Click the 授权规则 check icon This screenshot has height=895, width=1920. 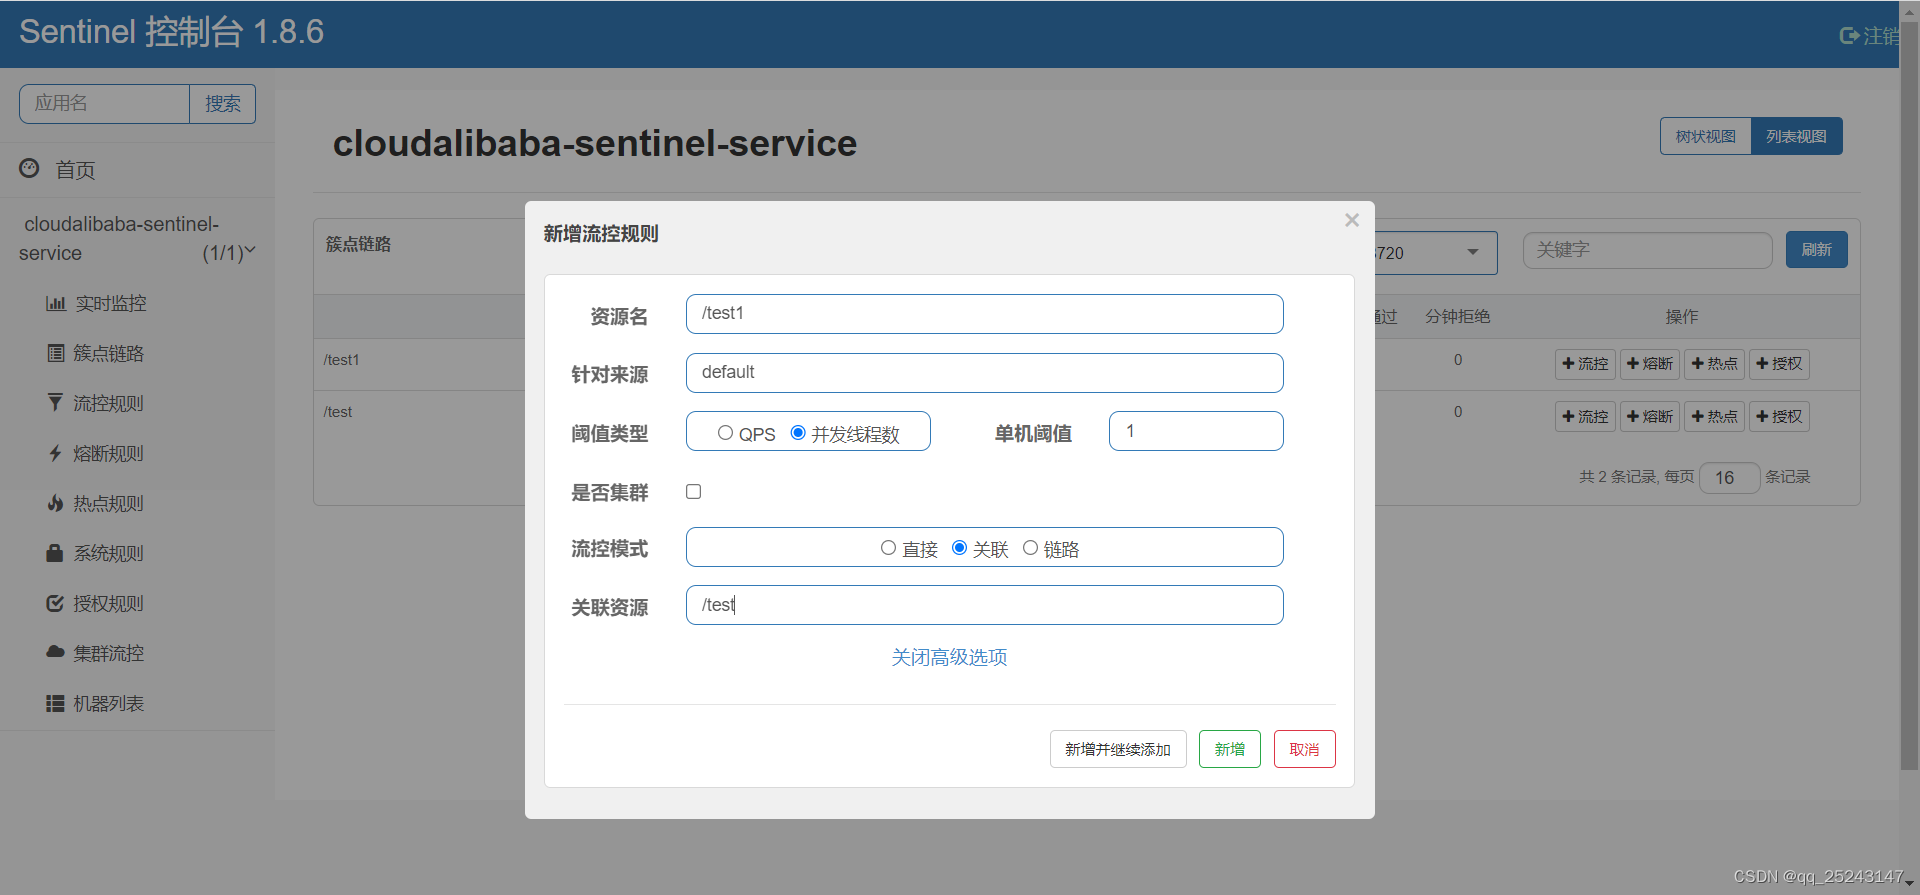click(x=55, y=603)
